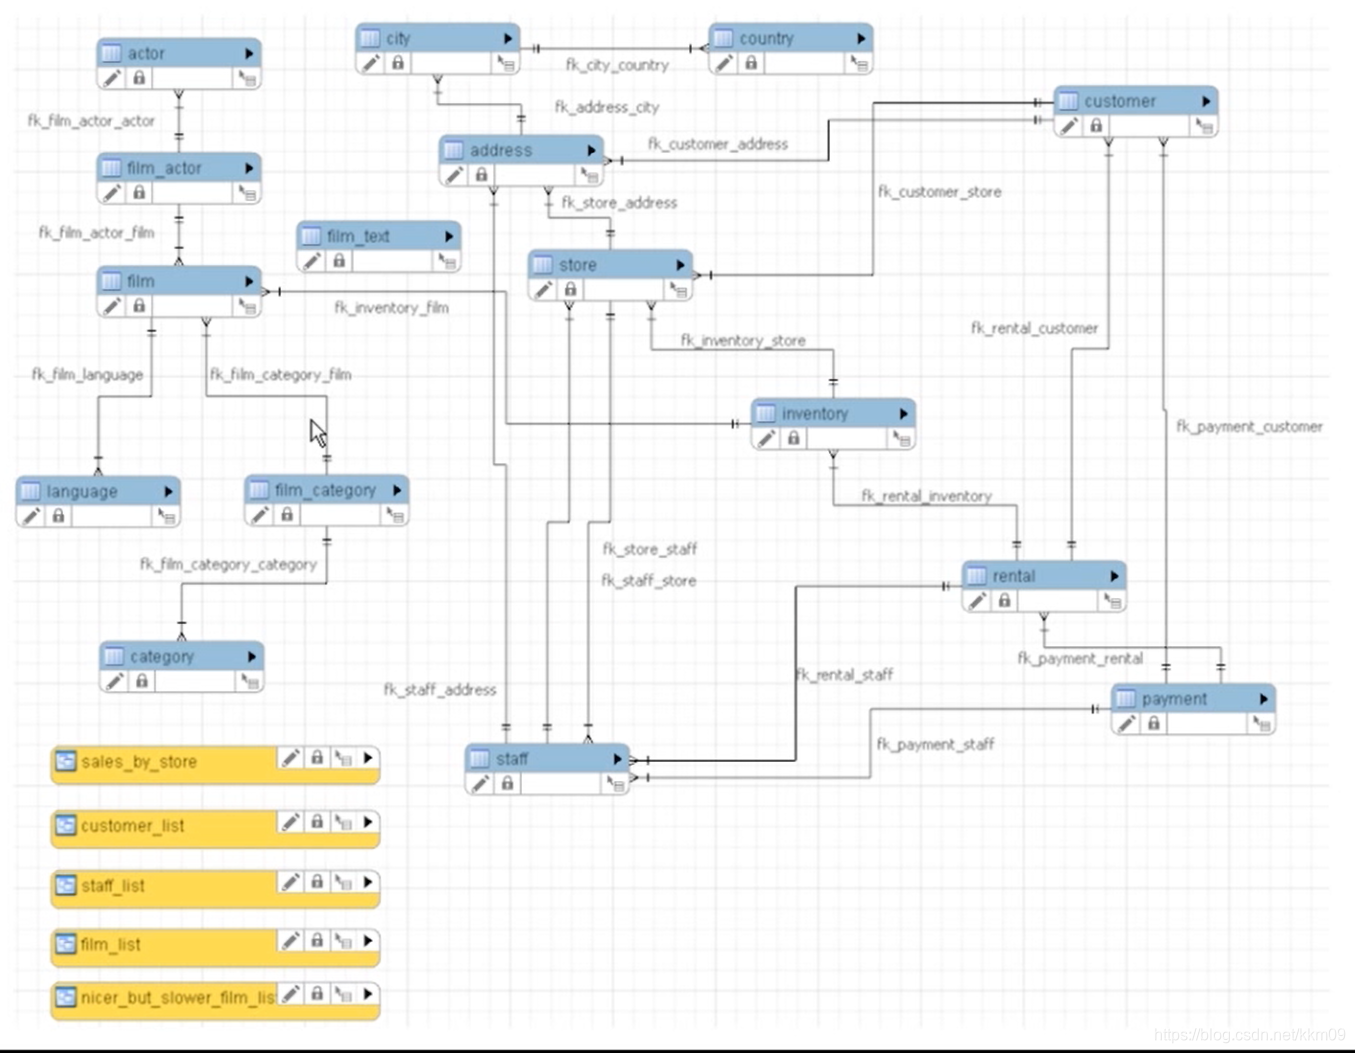The image size is (1355, 1053).
Task: Expand the film_actor table arrow
Action: point(249,168)
